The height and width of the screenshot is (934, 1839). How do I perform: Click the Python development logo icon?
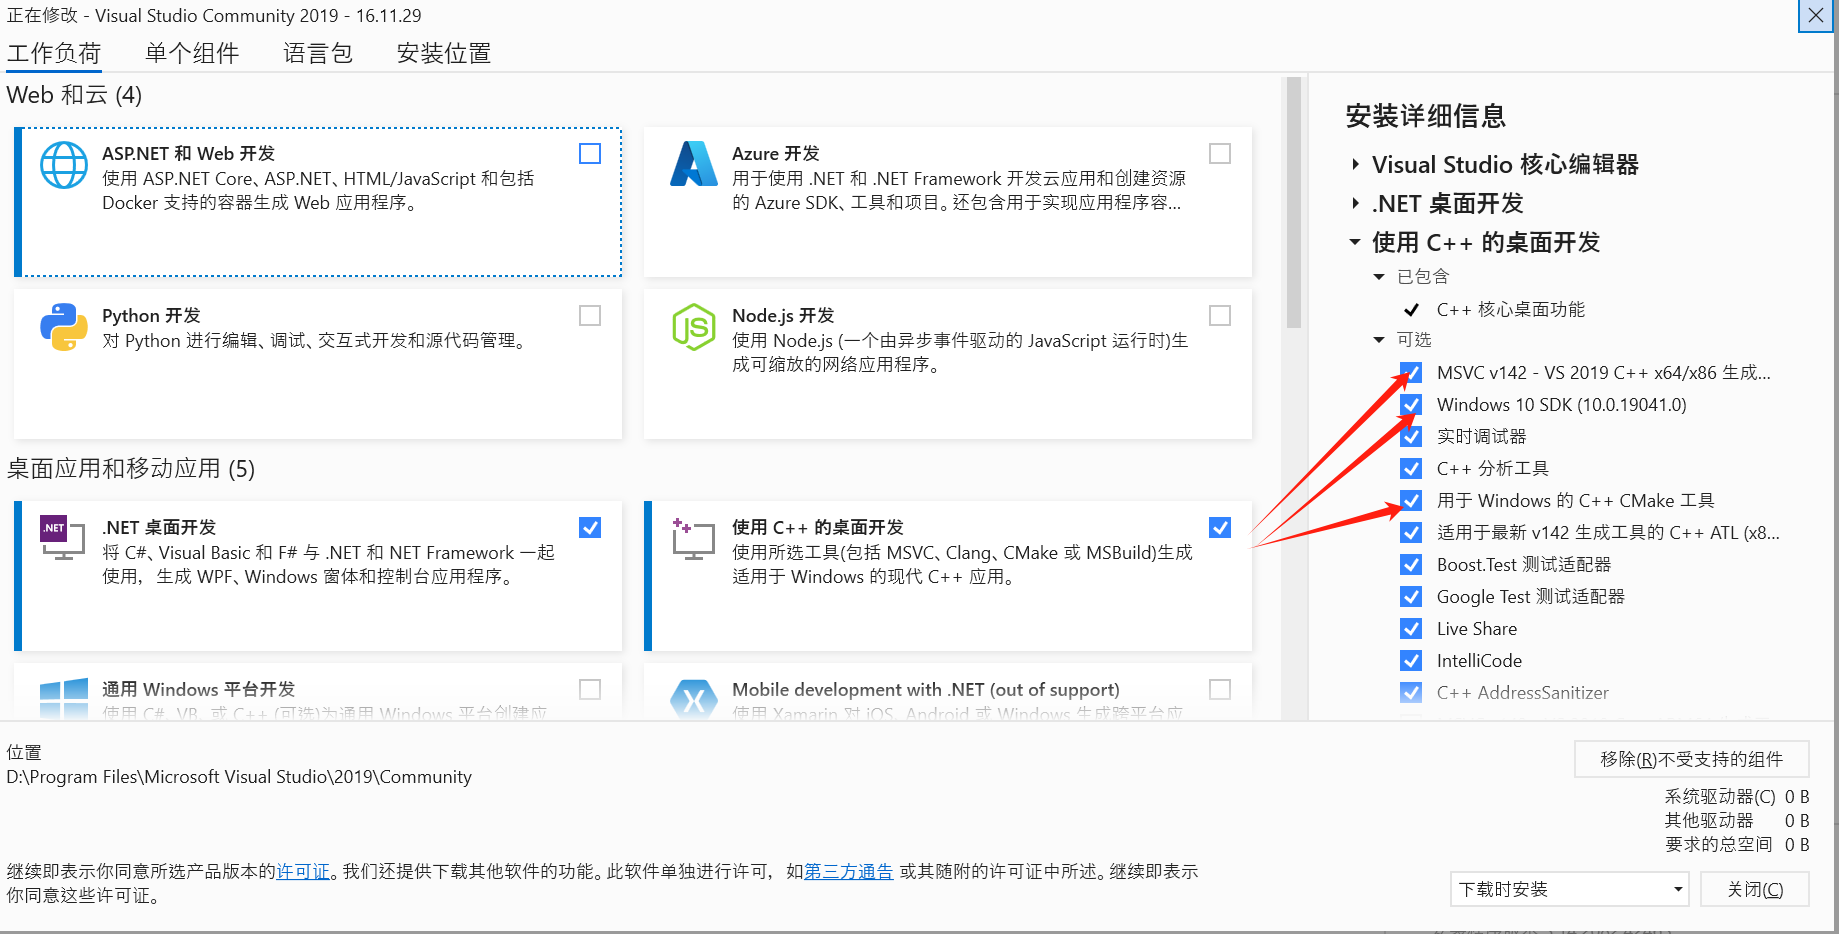click(x=64, y=327)
